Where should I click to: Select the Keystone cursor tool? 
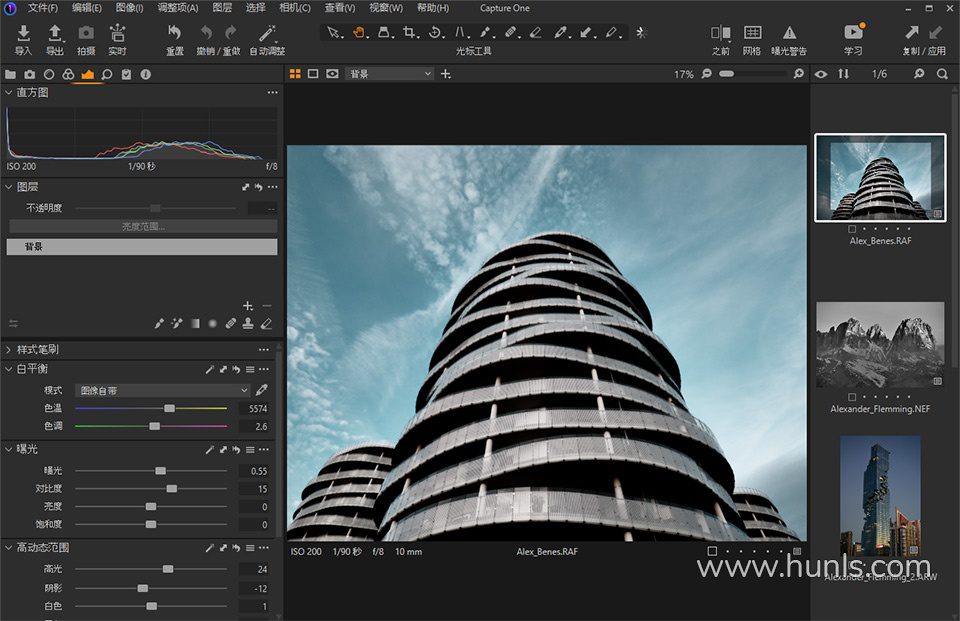click(460, 32)
